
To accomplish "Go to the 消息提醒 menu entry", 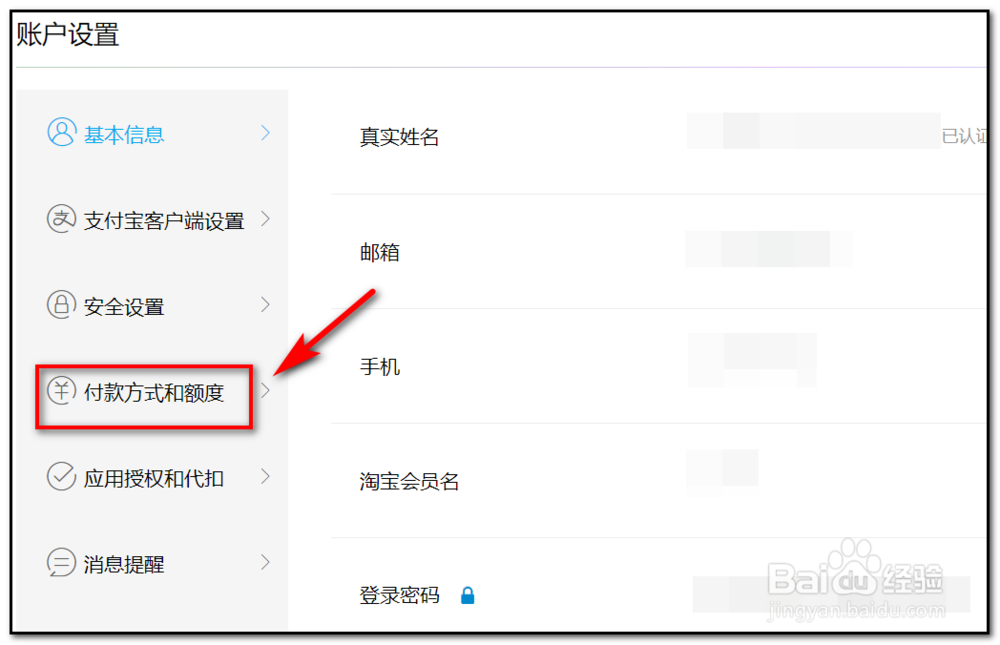I will [124, 565].
